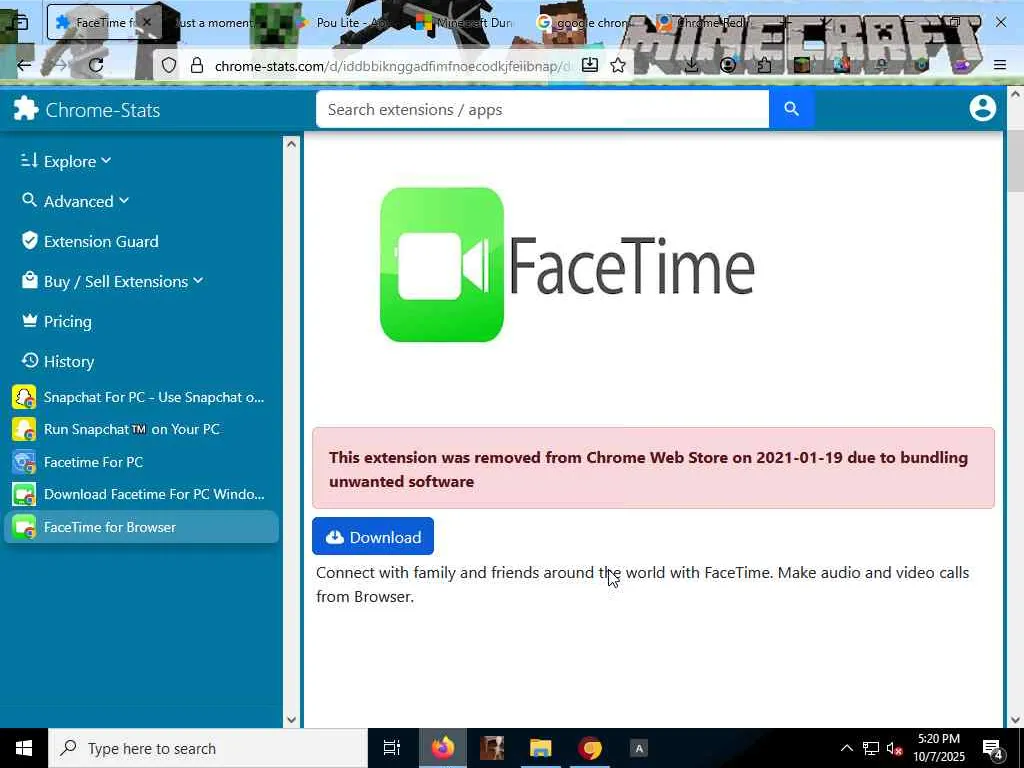
Task: Click the 'Connect with family and friends' description
Action: tap(643, 584)
